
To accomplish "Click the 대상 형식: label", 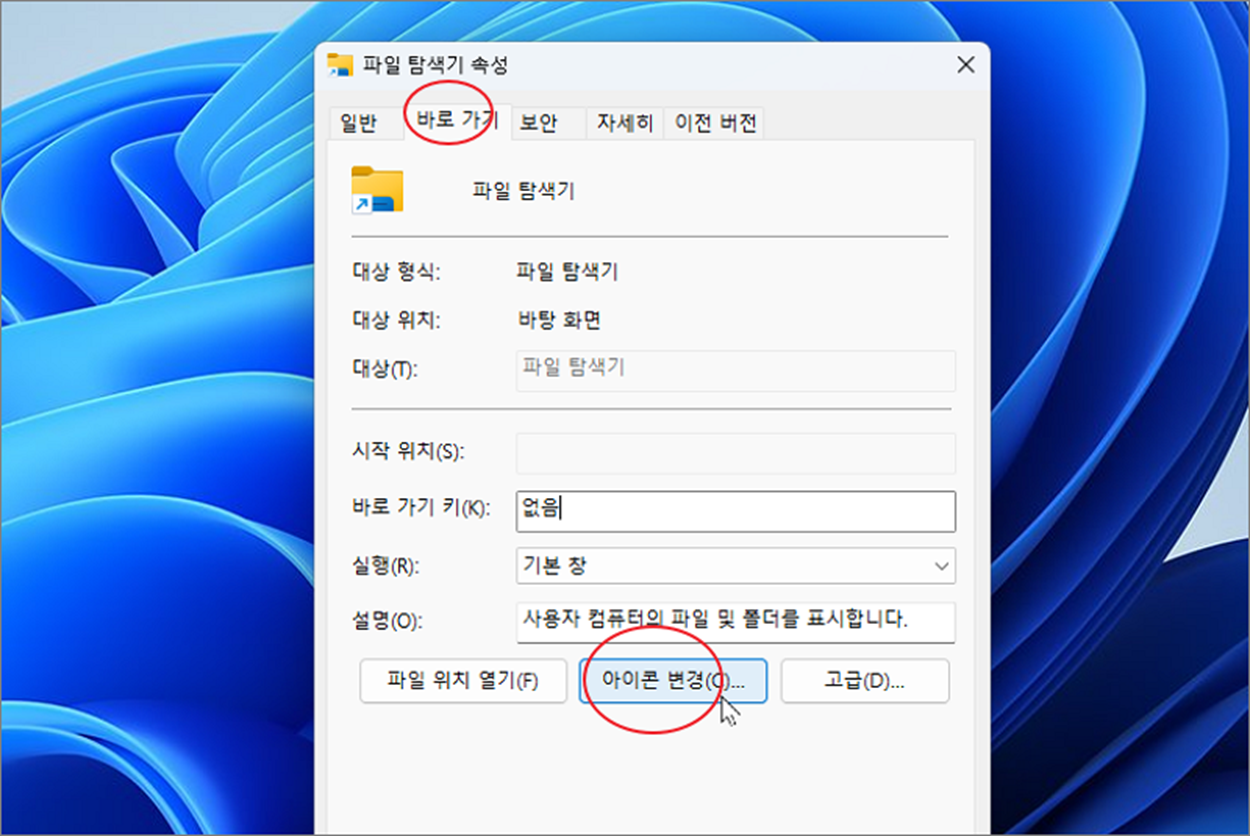I will [x=397, y=271].
